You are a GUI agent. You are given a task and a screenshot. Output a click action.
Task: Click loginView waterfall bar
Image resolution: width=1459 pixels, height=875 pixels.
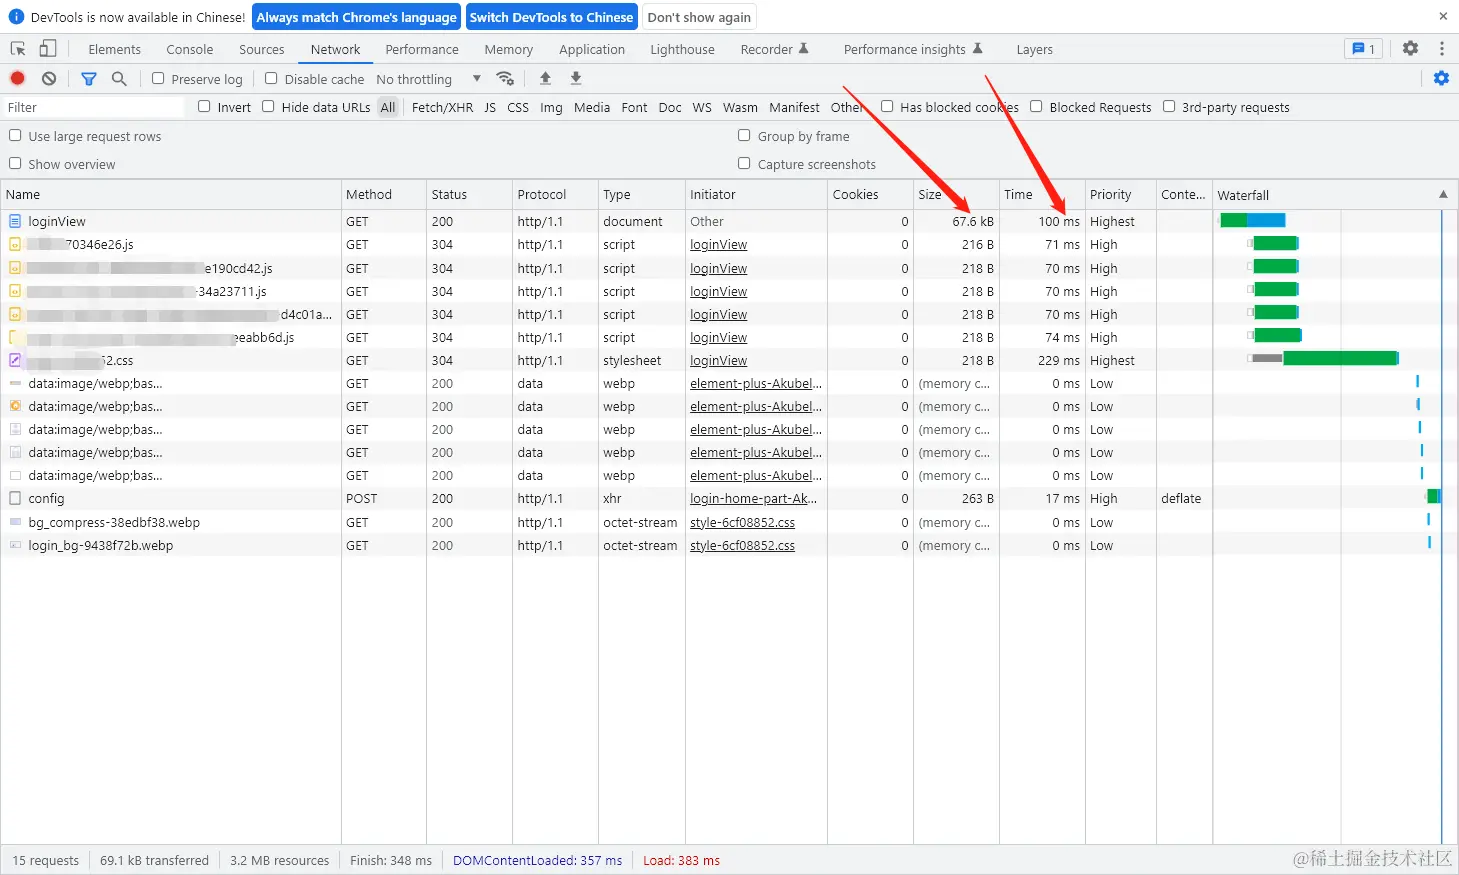1252,220
